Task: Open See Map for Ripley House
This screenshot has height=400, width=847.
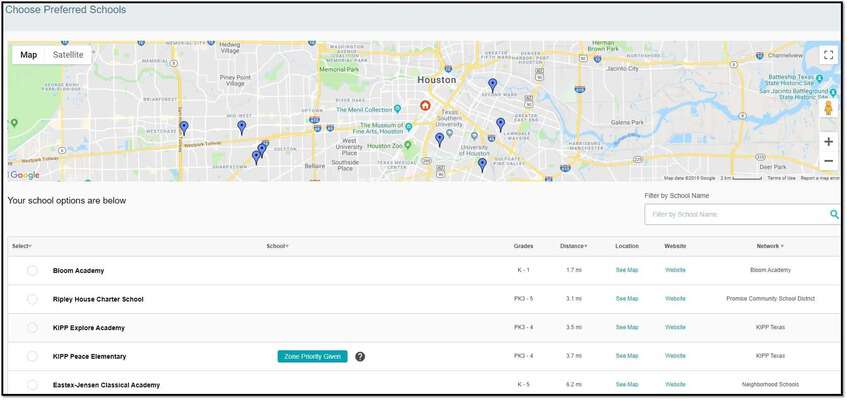Action: [x=627, y=298]
